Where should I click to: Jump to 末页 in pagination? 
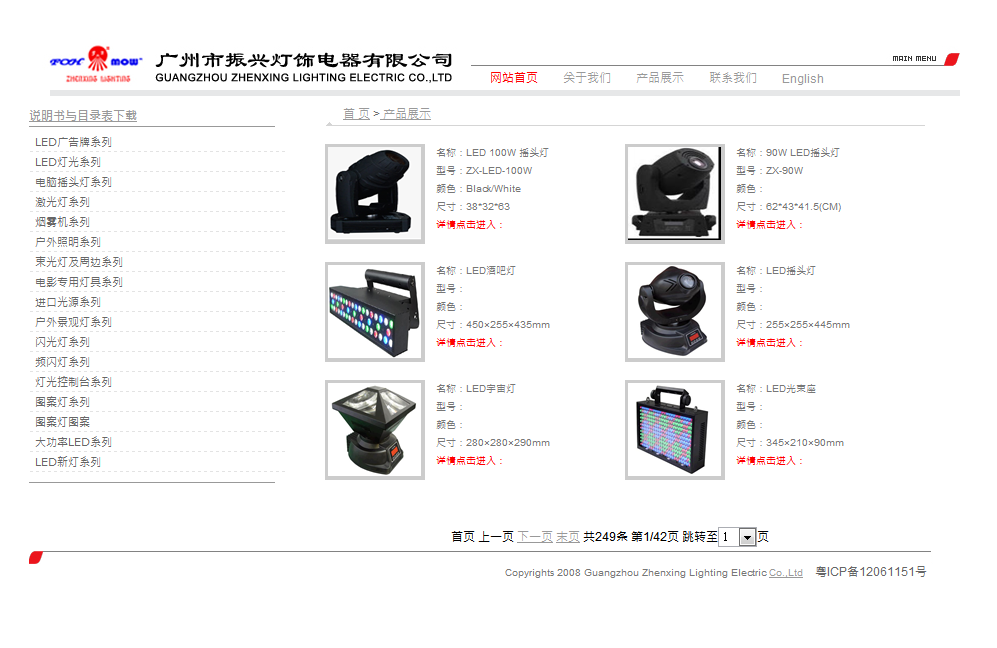568,537
